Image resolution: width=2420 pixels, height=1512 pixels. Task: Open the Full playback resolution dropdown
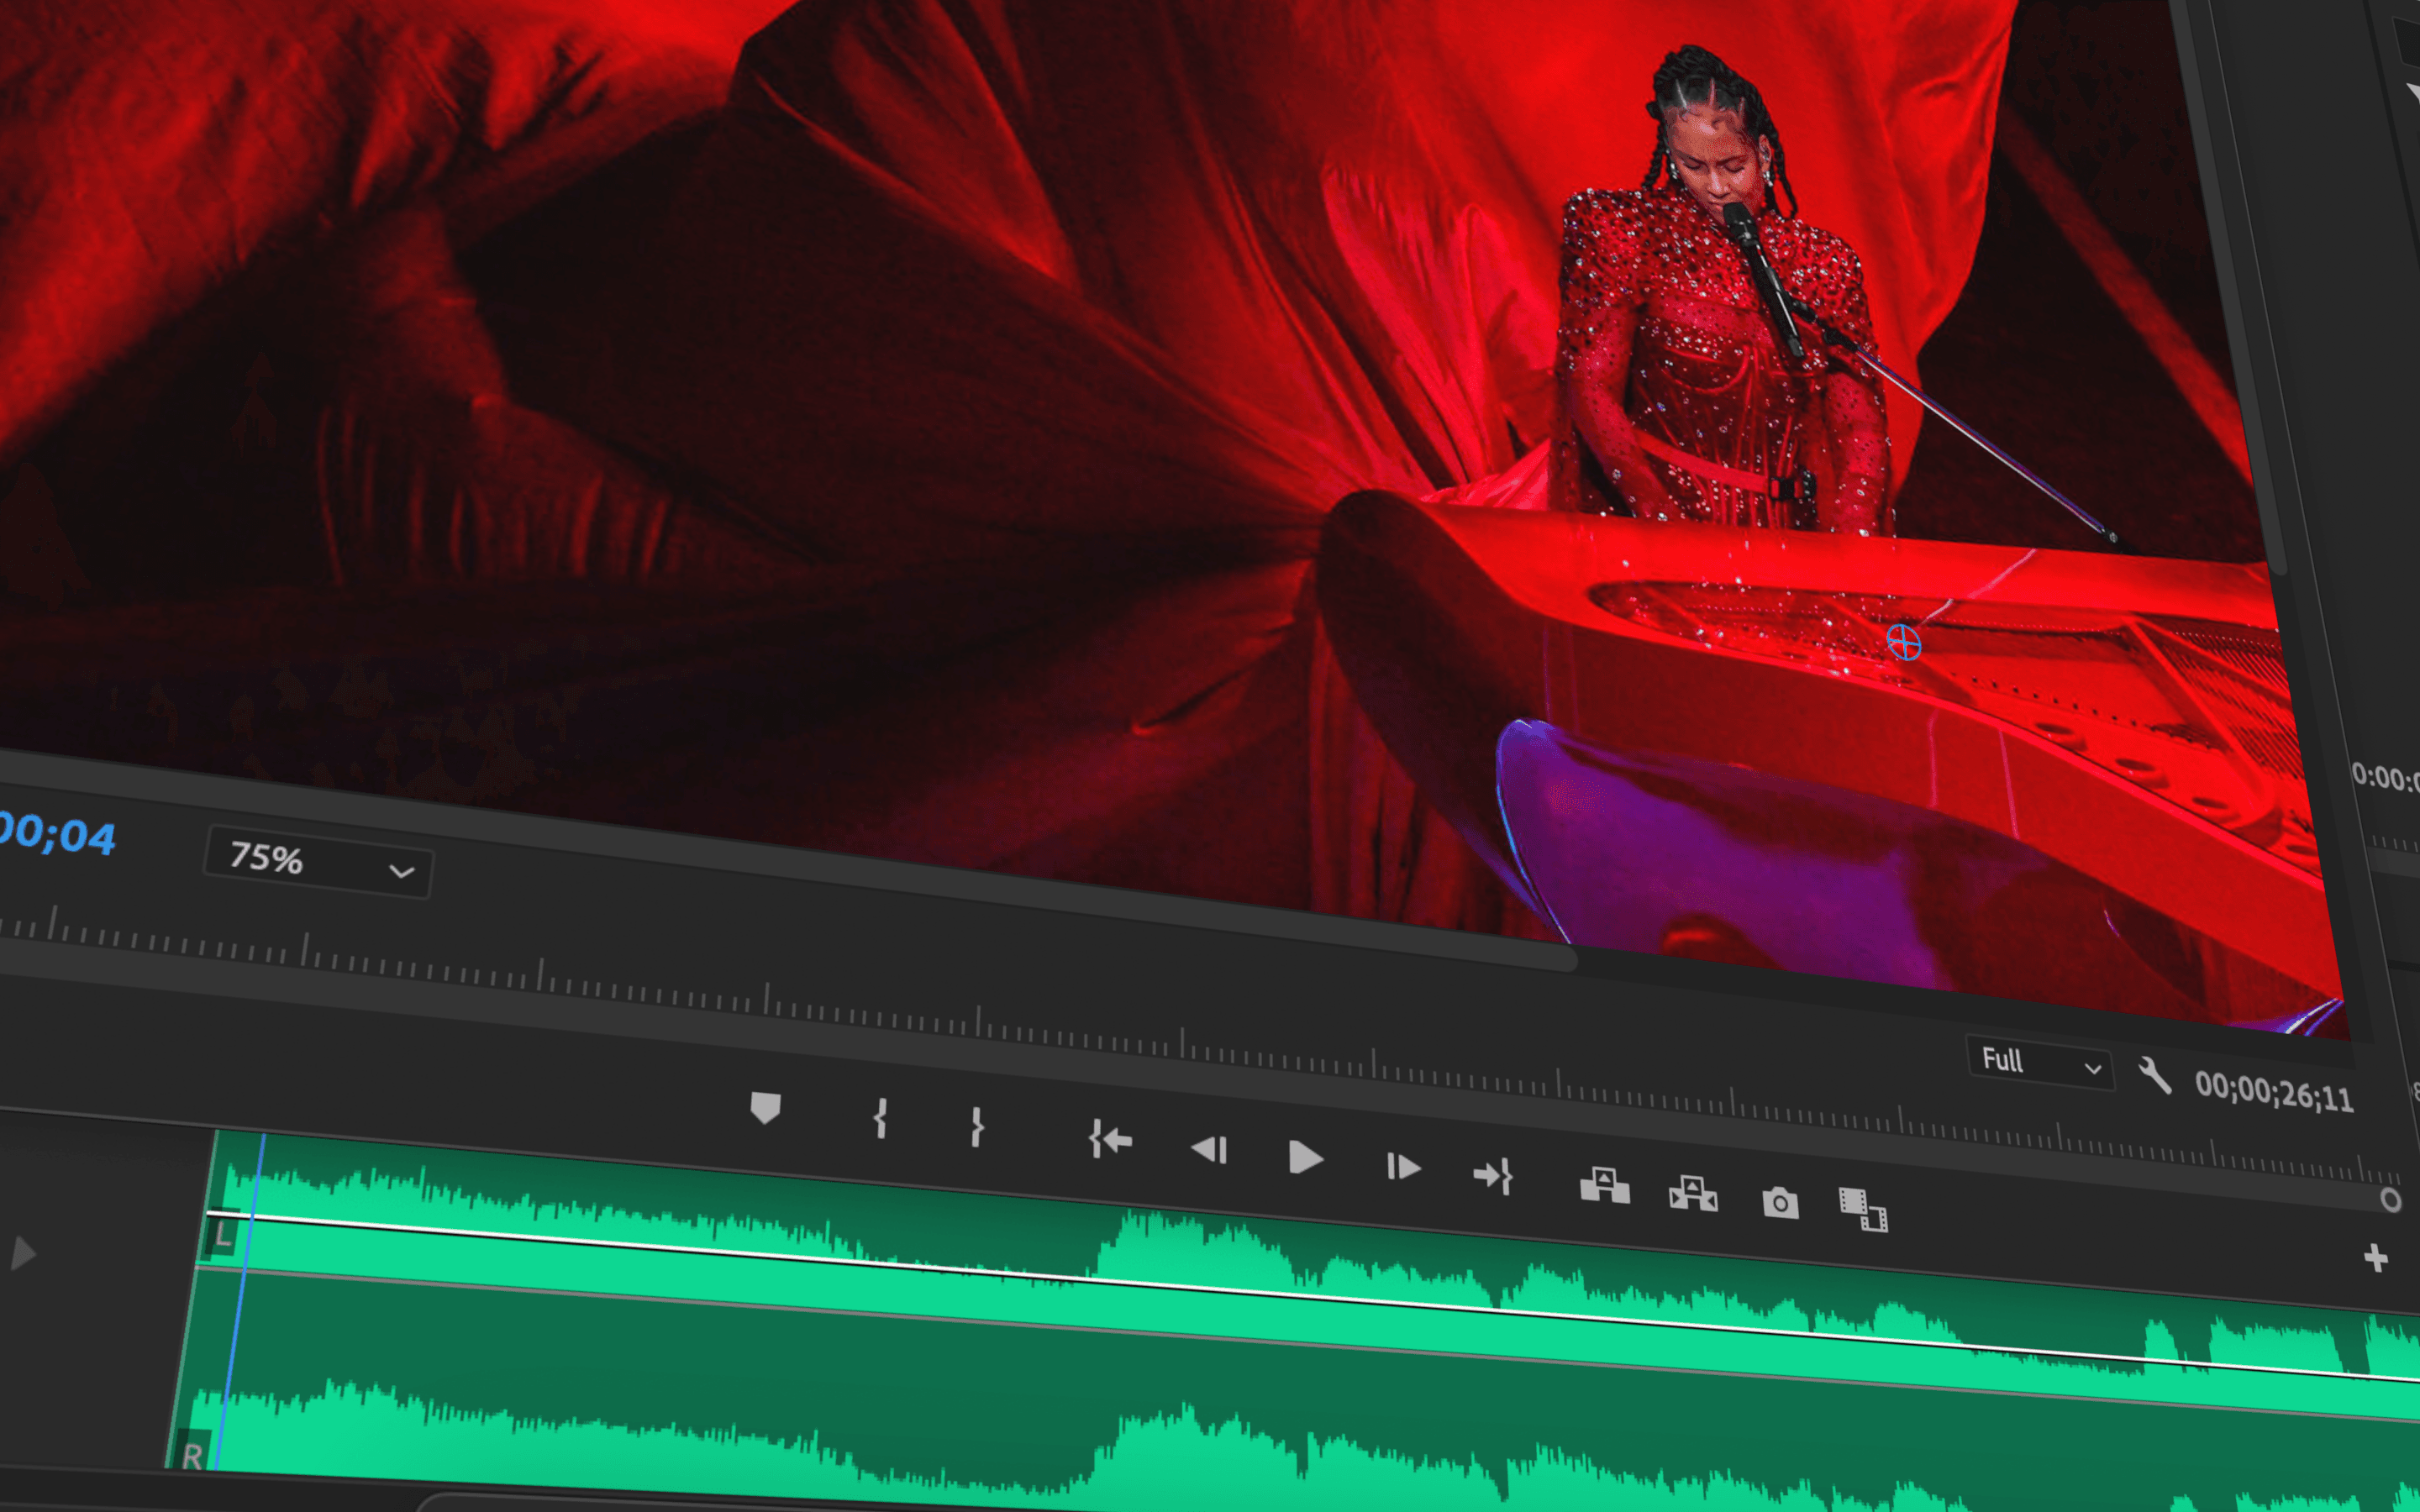[2039, 1063]
